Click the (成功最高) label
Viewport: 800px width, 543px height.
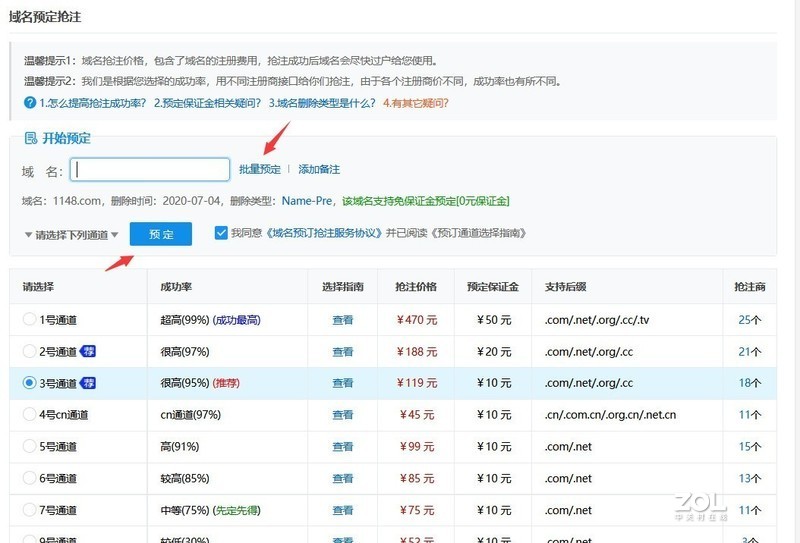(x=237, y=320)
